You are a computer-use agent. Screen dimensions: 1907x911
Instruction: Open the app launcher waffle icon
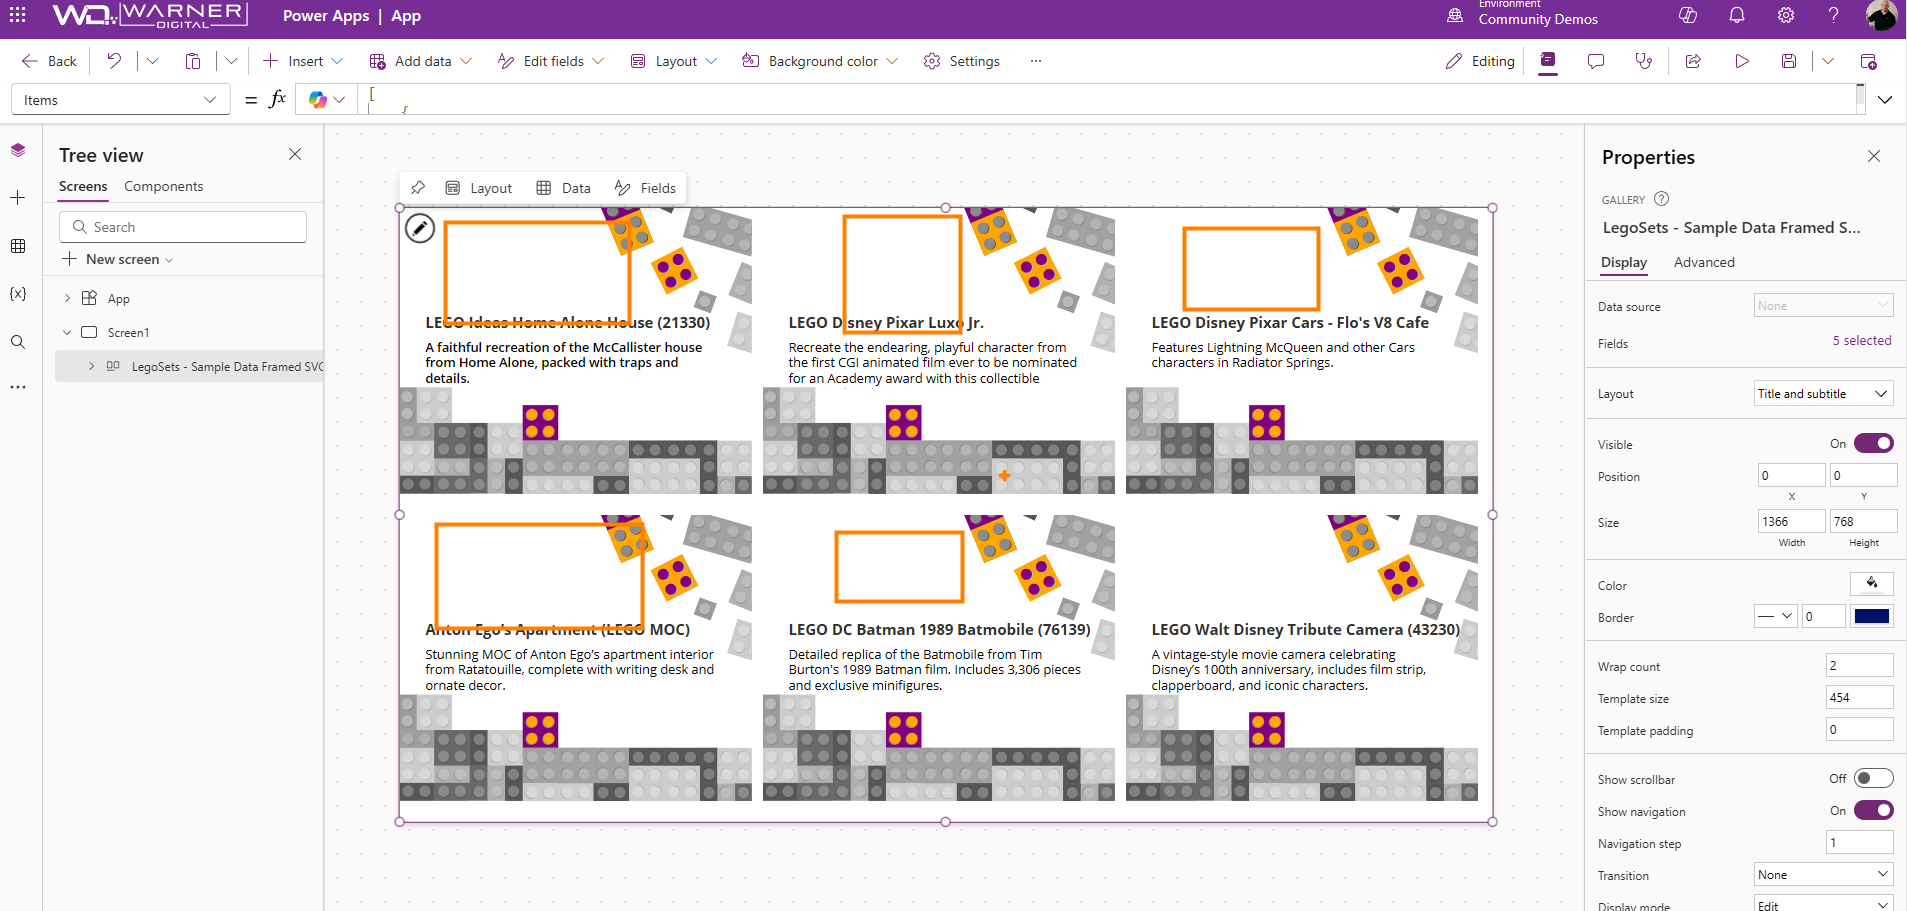coord(18,15)
